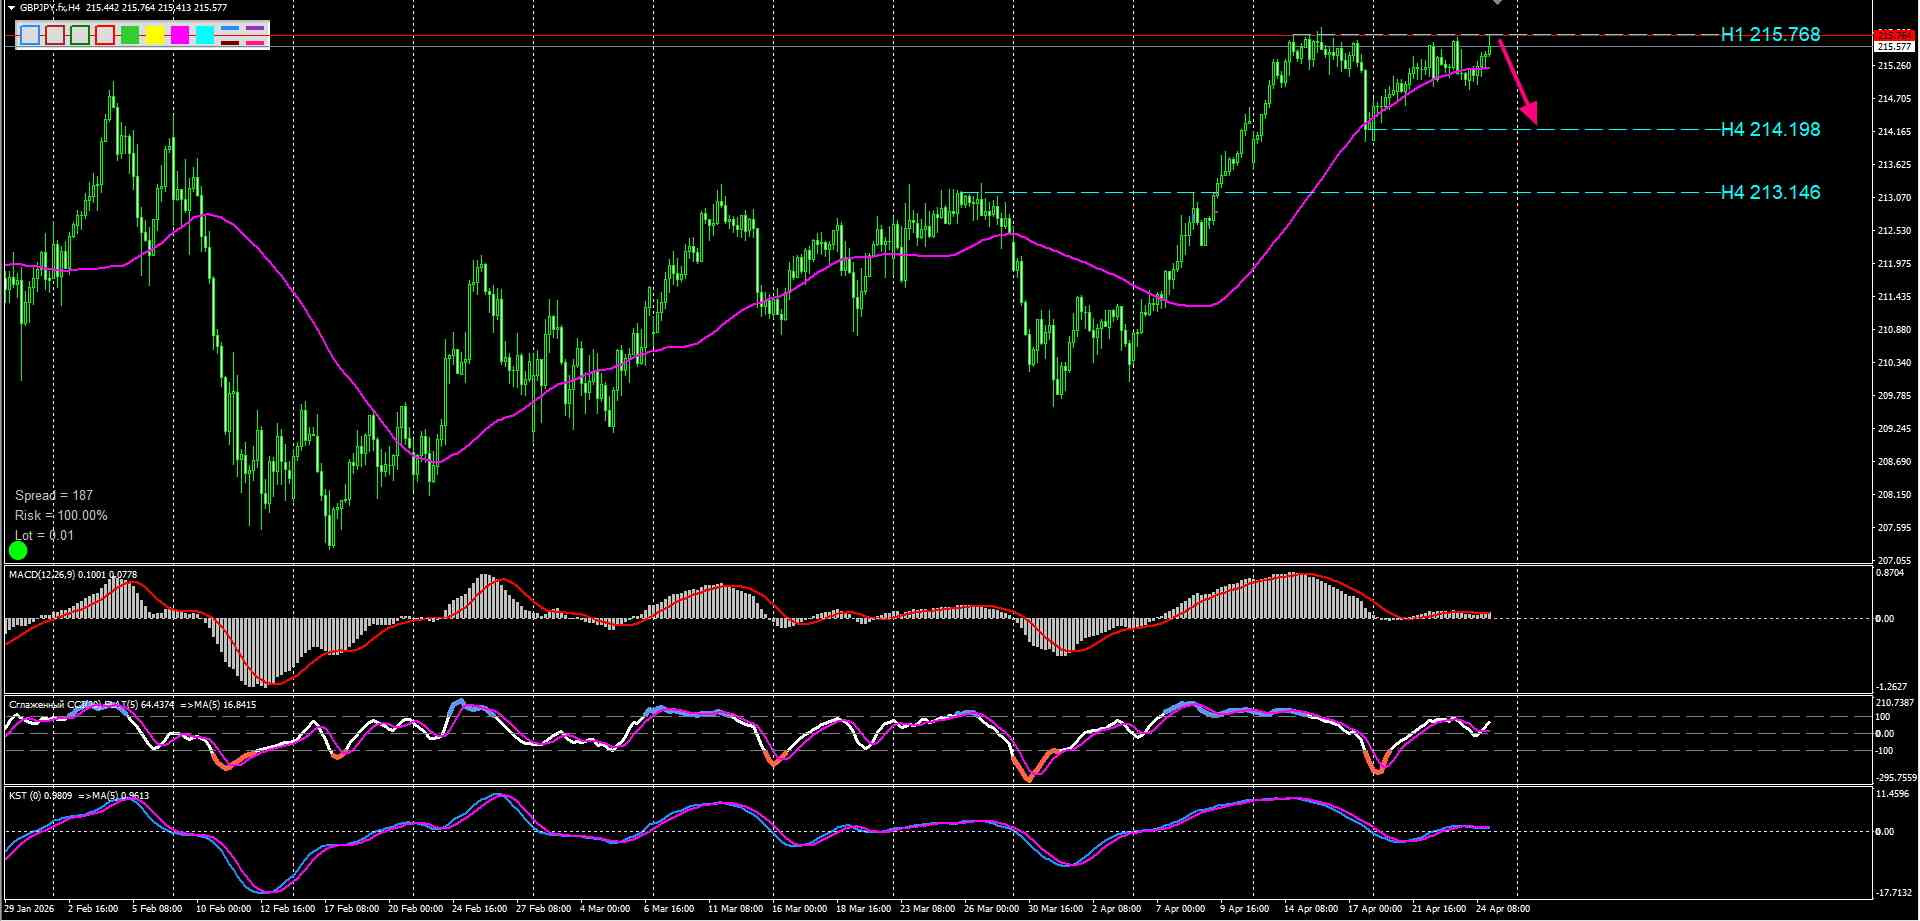The image size is (1920, 921).
Task: Click the 29 Jan 2026 date label
Action: [30, 909]
